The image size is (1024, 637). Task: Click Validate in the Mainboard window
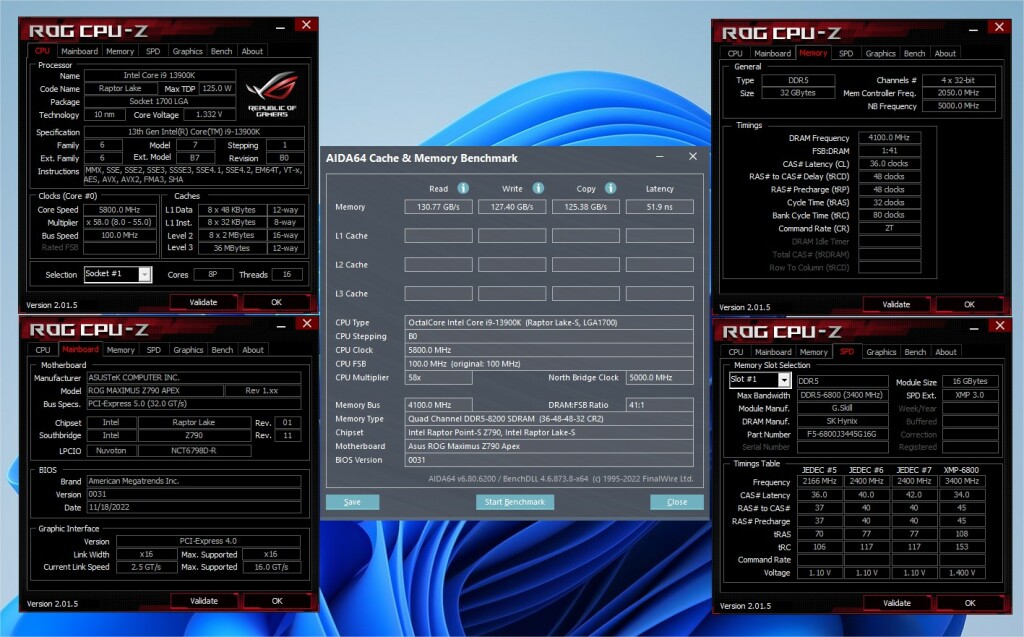(204, 600)
